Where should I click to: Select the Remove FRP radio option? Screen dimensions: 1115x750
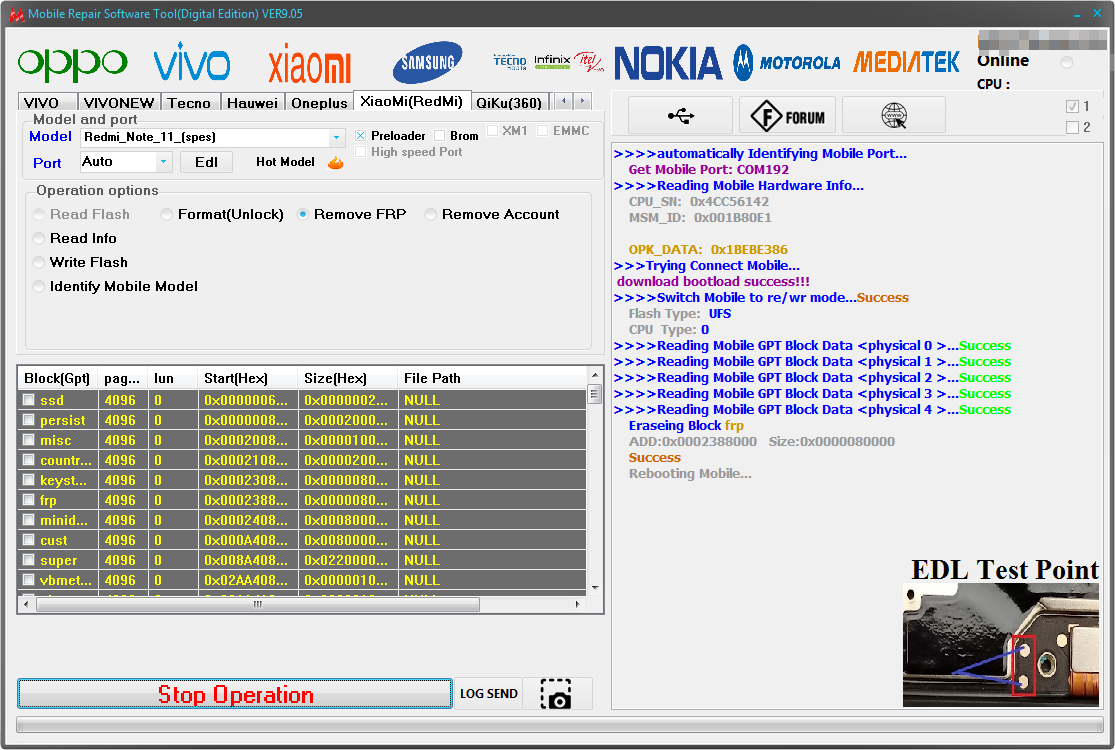pyautogui.click(x=303, y=215)
